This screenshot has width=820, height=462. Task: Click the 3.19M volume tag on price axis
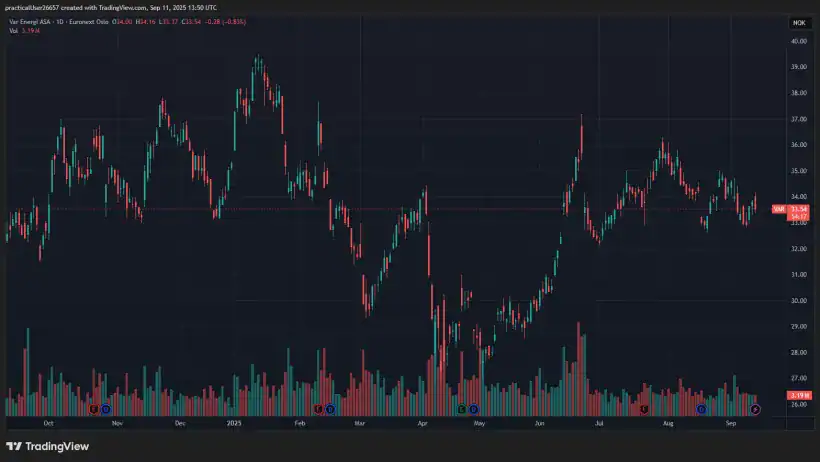coord(797,396)
